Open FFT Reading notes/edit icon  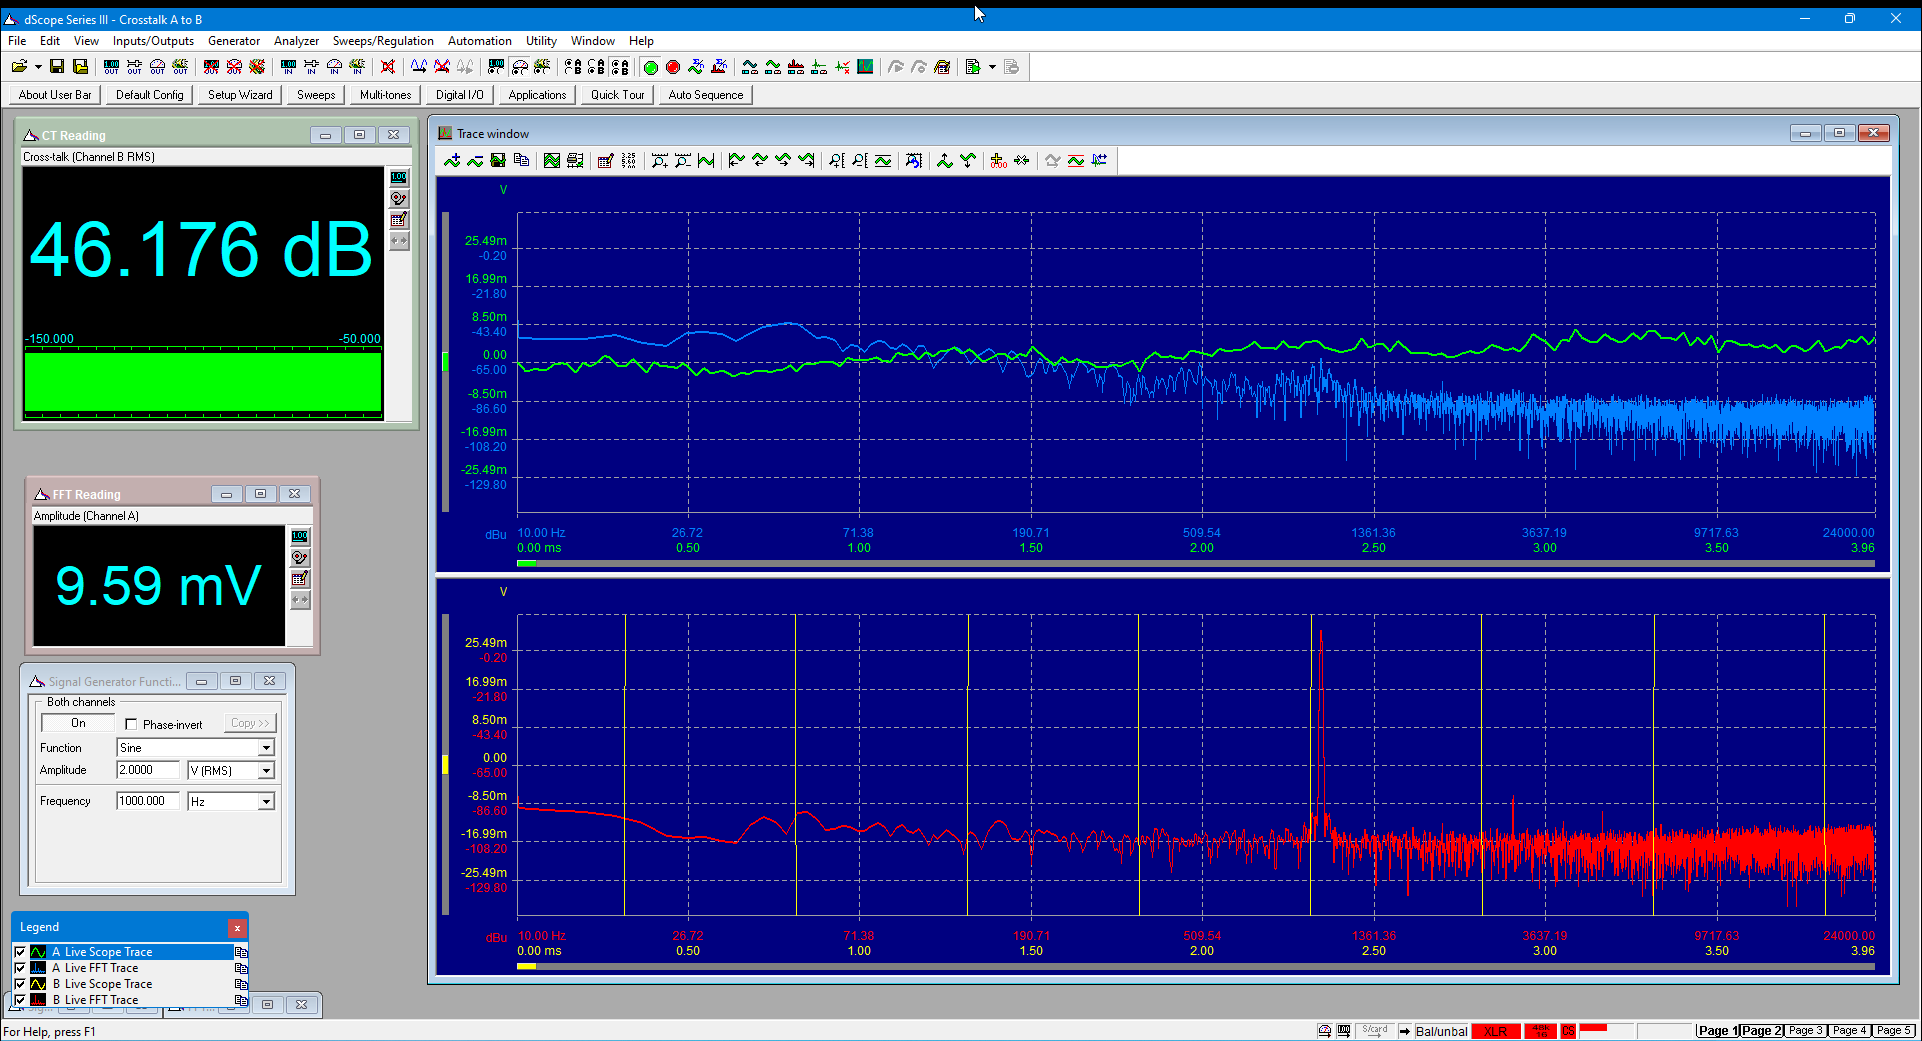(300, 579)
